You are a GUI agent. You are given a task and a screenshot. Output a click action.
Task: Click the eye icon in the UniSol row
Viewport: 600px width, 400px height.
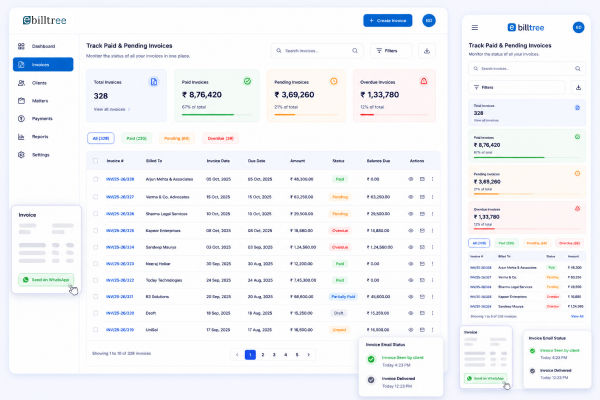click(x=411, y=330)
